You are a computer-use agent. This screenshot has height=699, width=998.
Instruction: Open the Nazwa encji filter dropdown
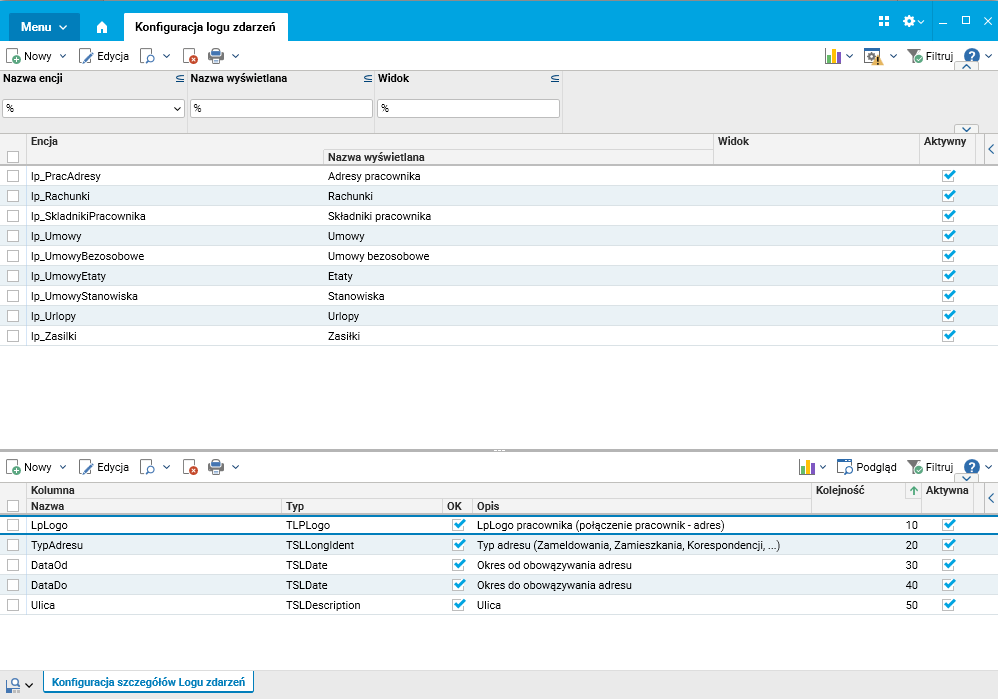178,108
